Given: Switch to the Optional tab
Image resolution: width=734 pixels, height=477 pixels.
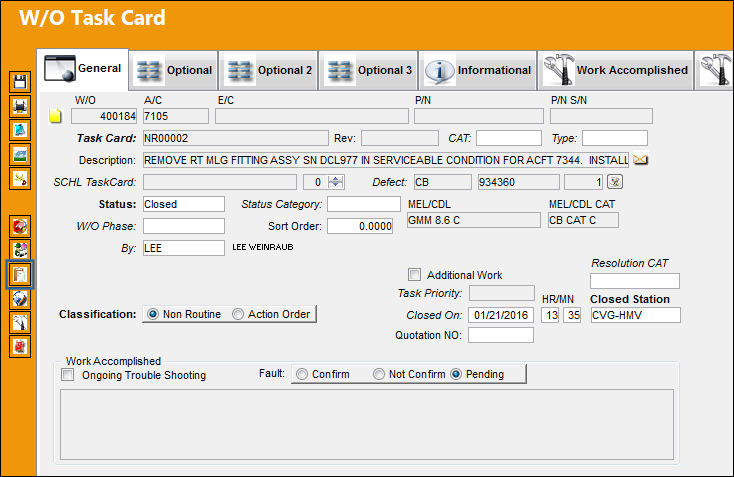Looking at the screenshot, I should pos(174,70).
